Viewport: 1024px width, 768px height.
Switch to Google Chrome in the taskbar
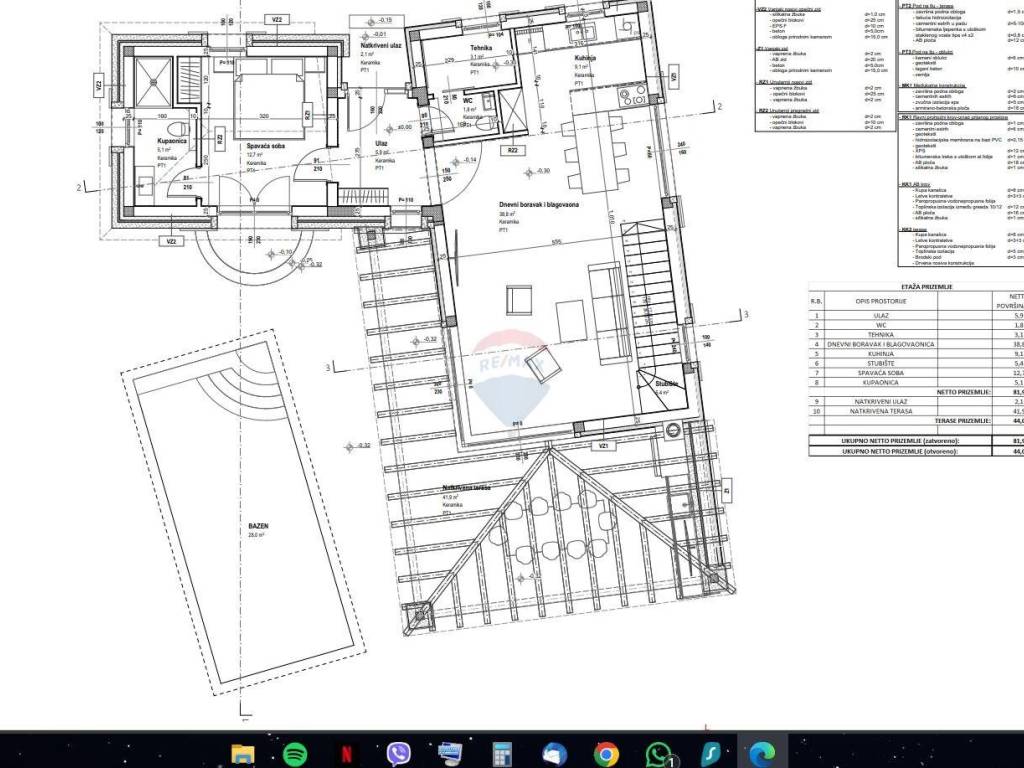[x=606, y=753]
